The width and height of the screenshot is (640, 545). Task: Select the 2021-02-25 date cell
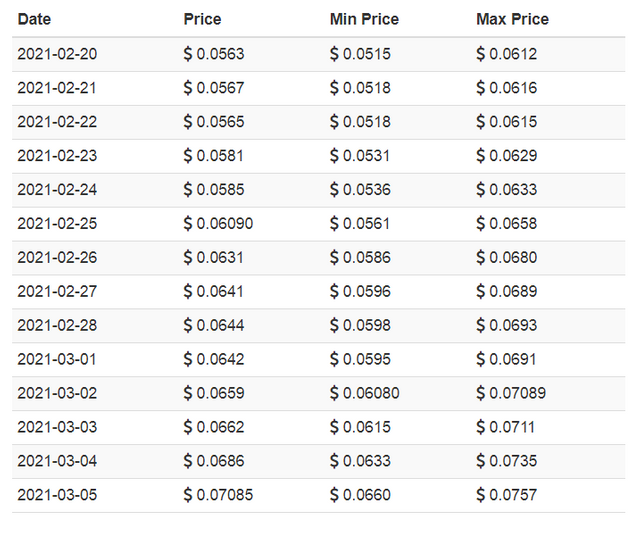point(57,223)
